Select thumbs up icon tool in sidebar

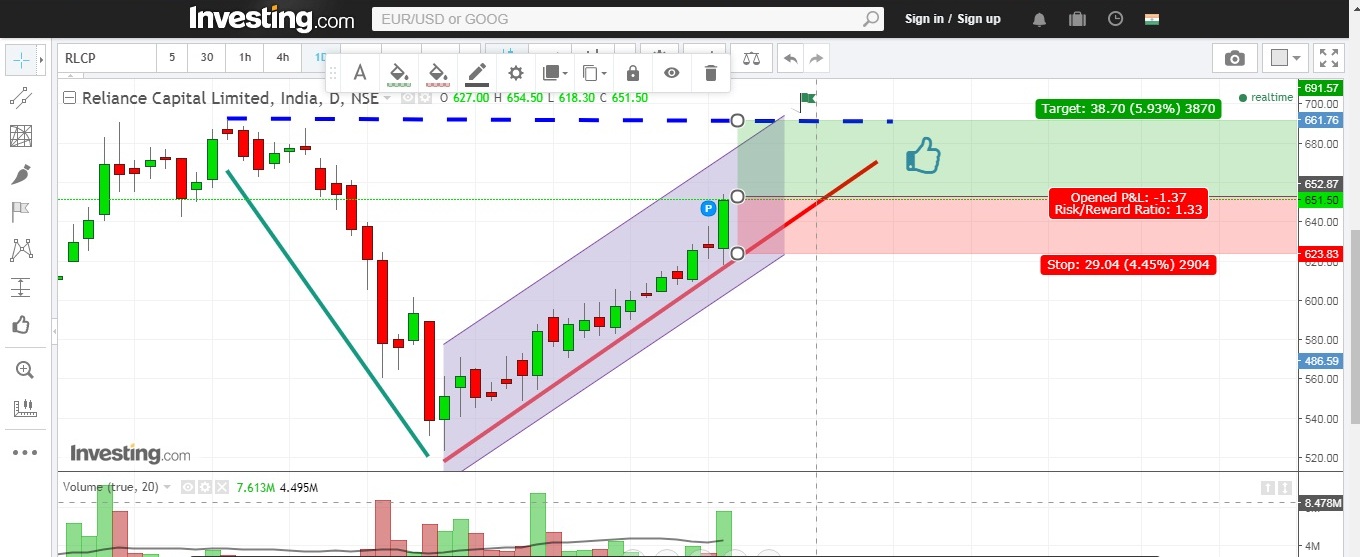[x=20, y=325]
